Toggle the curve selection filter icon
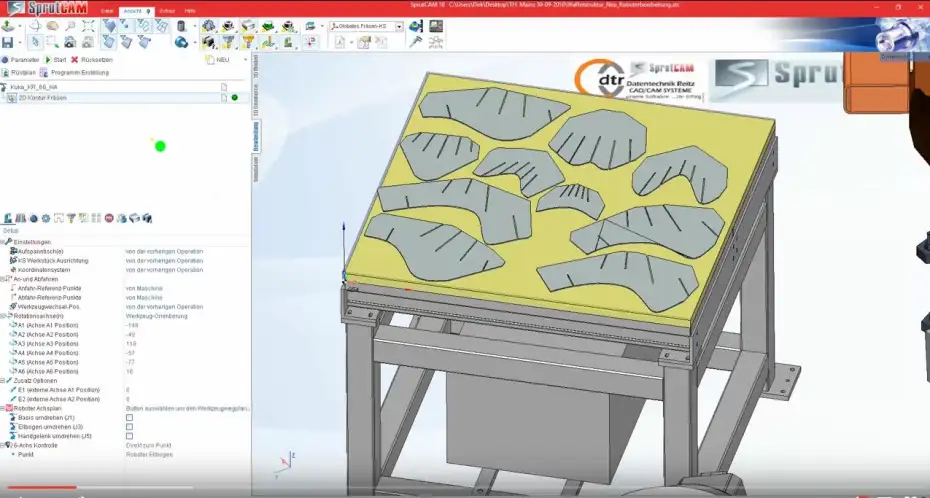This screenshot has width=930, height=498. coord(144,26)
